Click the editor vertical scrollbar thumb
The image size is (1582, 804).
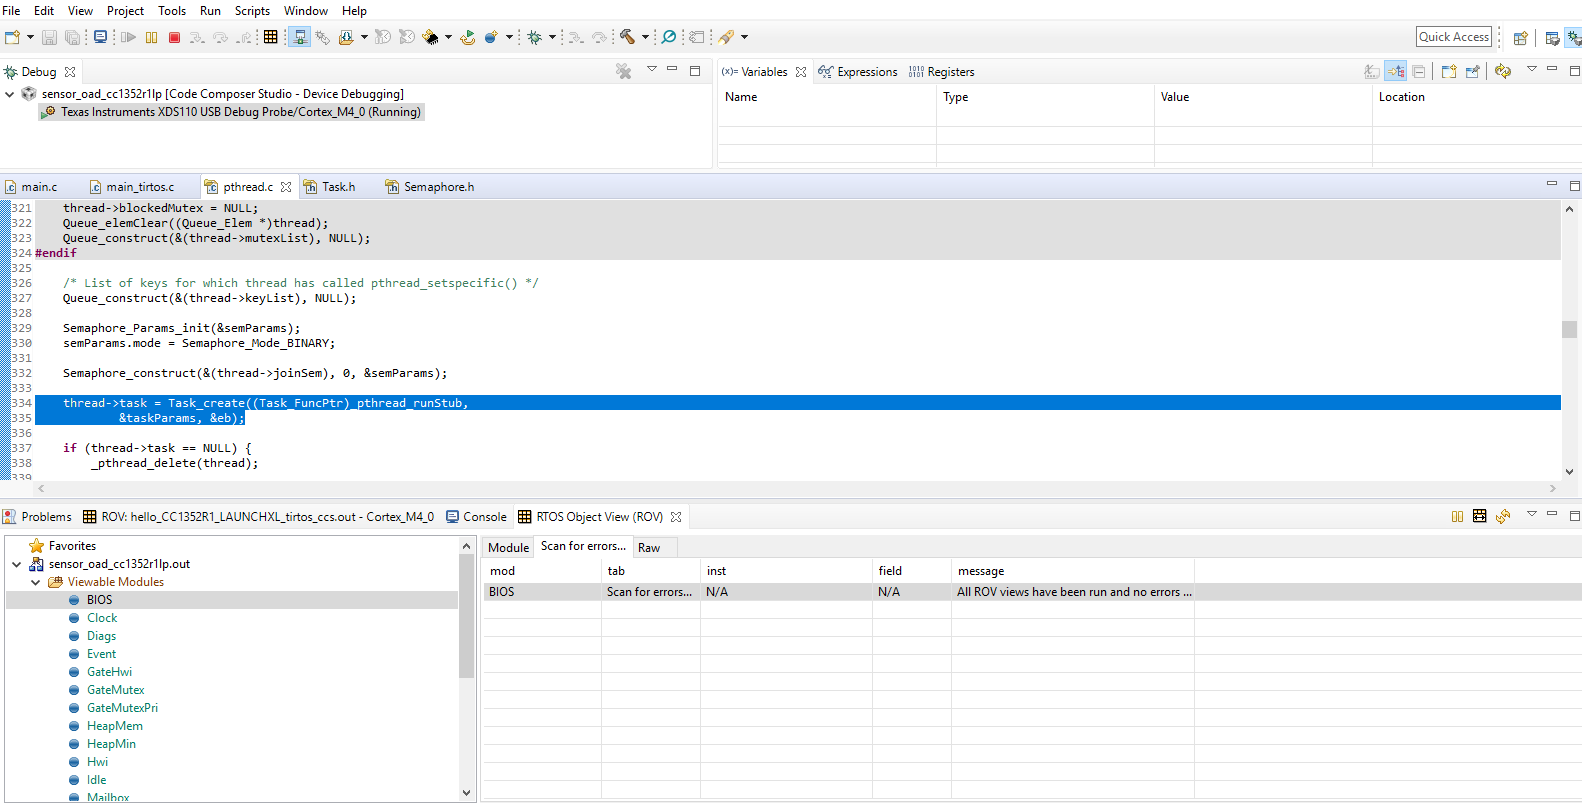(1569, 329)
